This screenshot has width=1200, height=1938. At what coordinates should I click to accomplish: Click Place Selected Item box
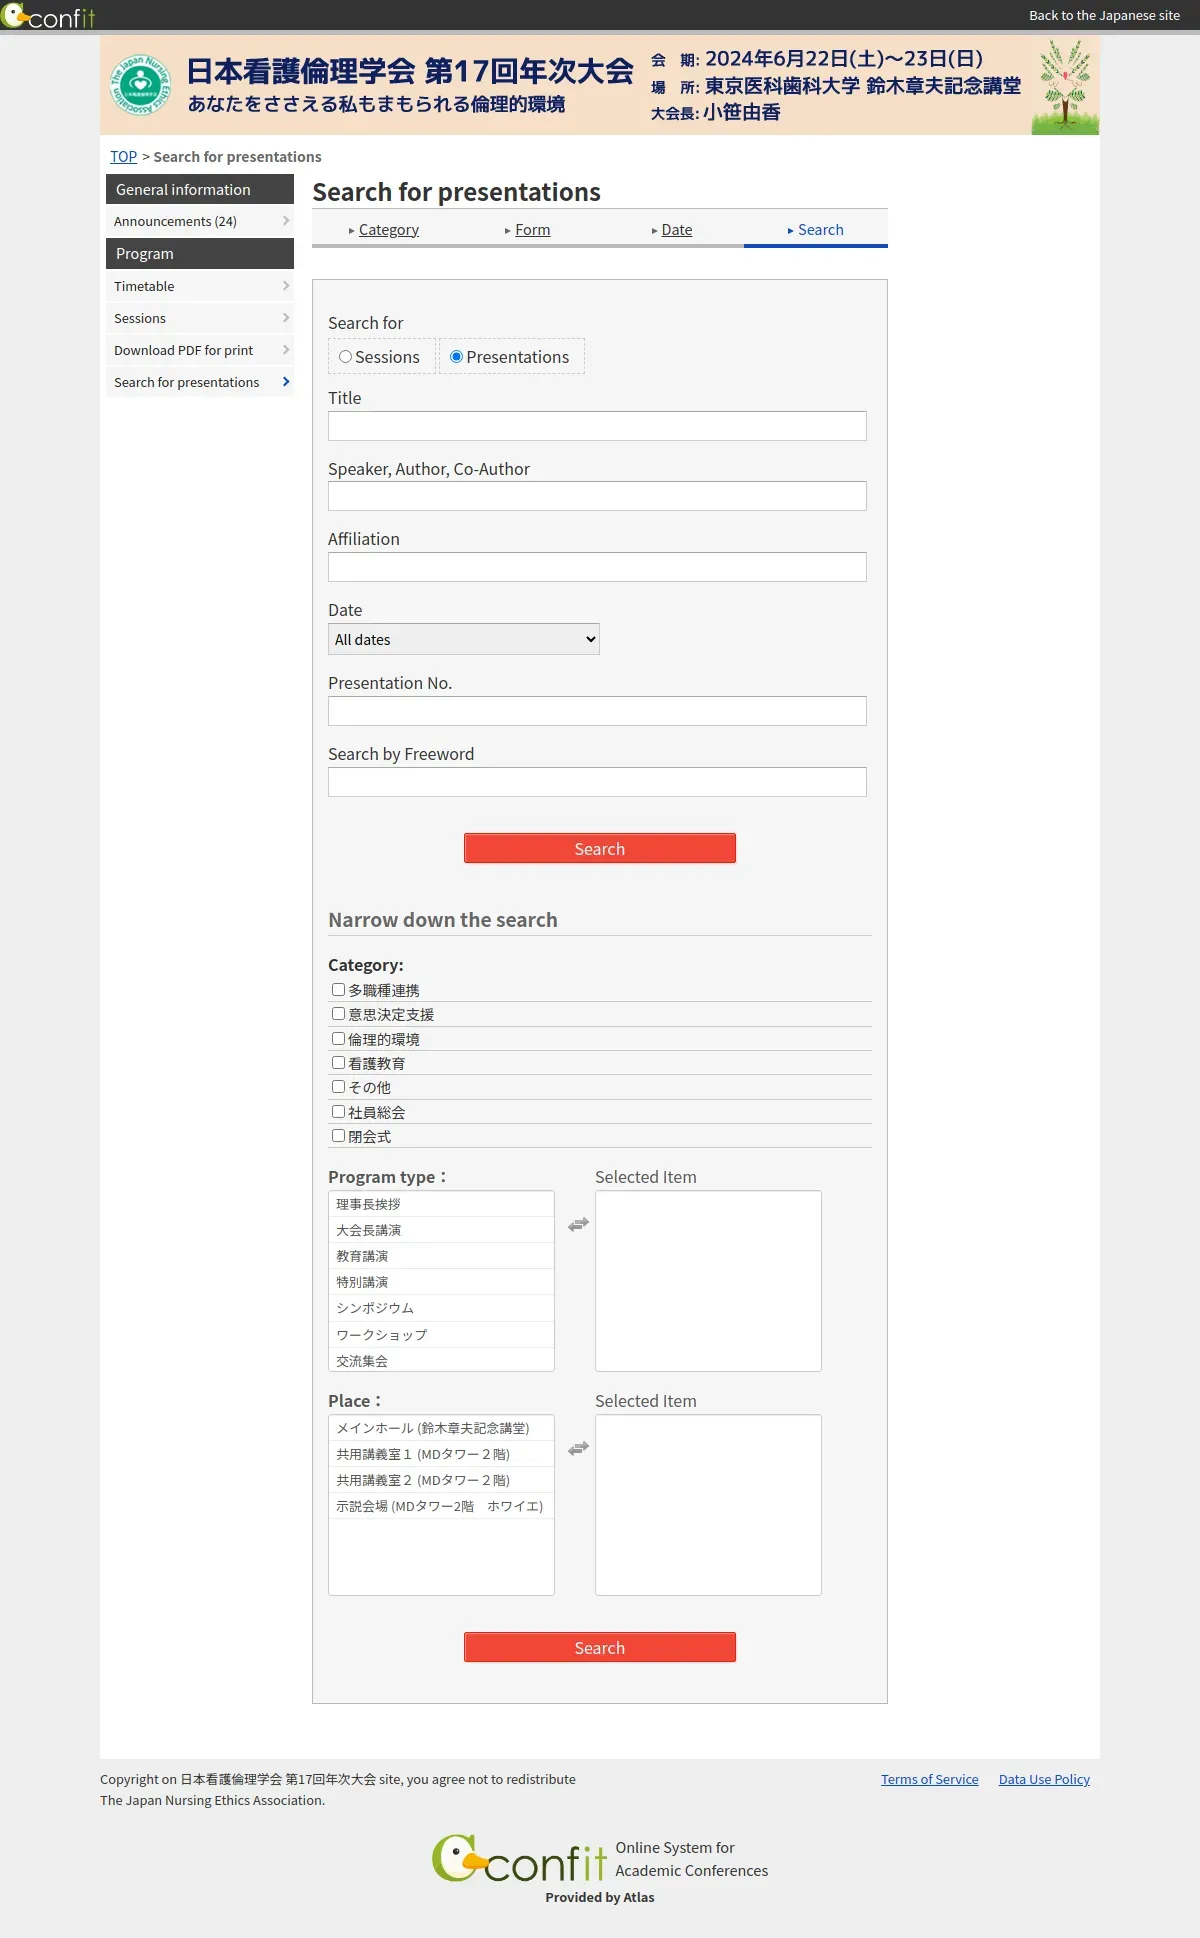click(708, 1505)
